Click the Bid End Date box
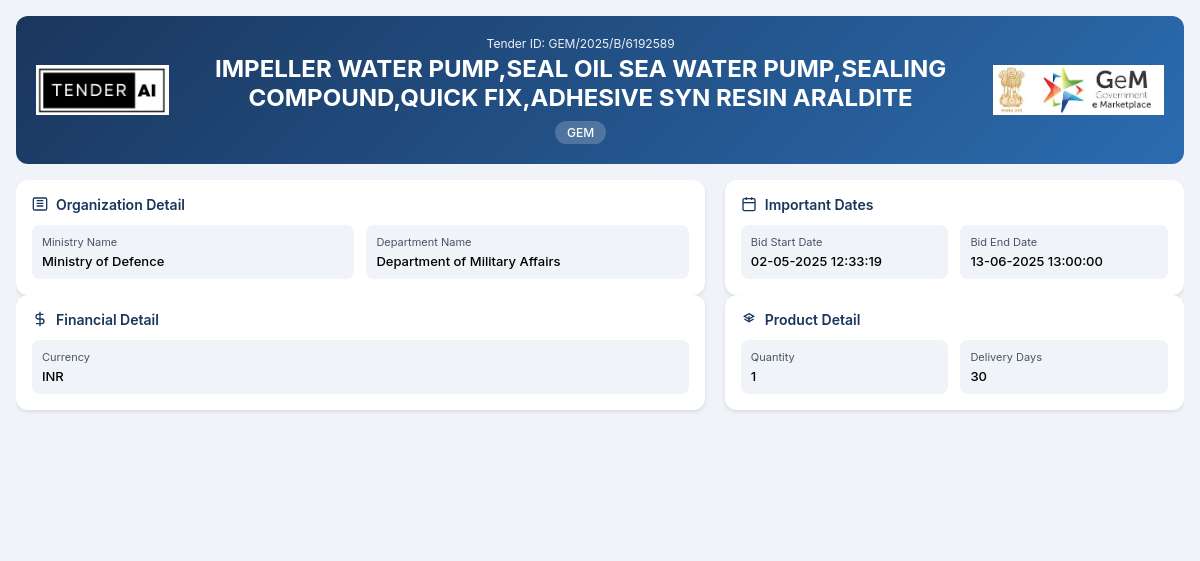1200x561 pixels. click(1064, 252)
